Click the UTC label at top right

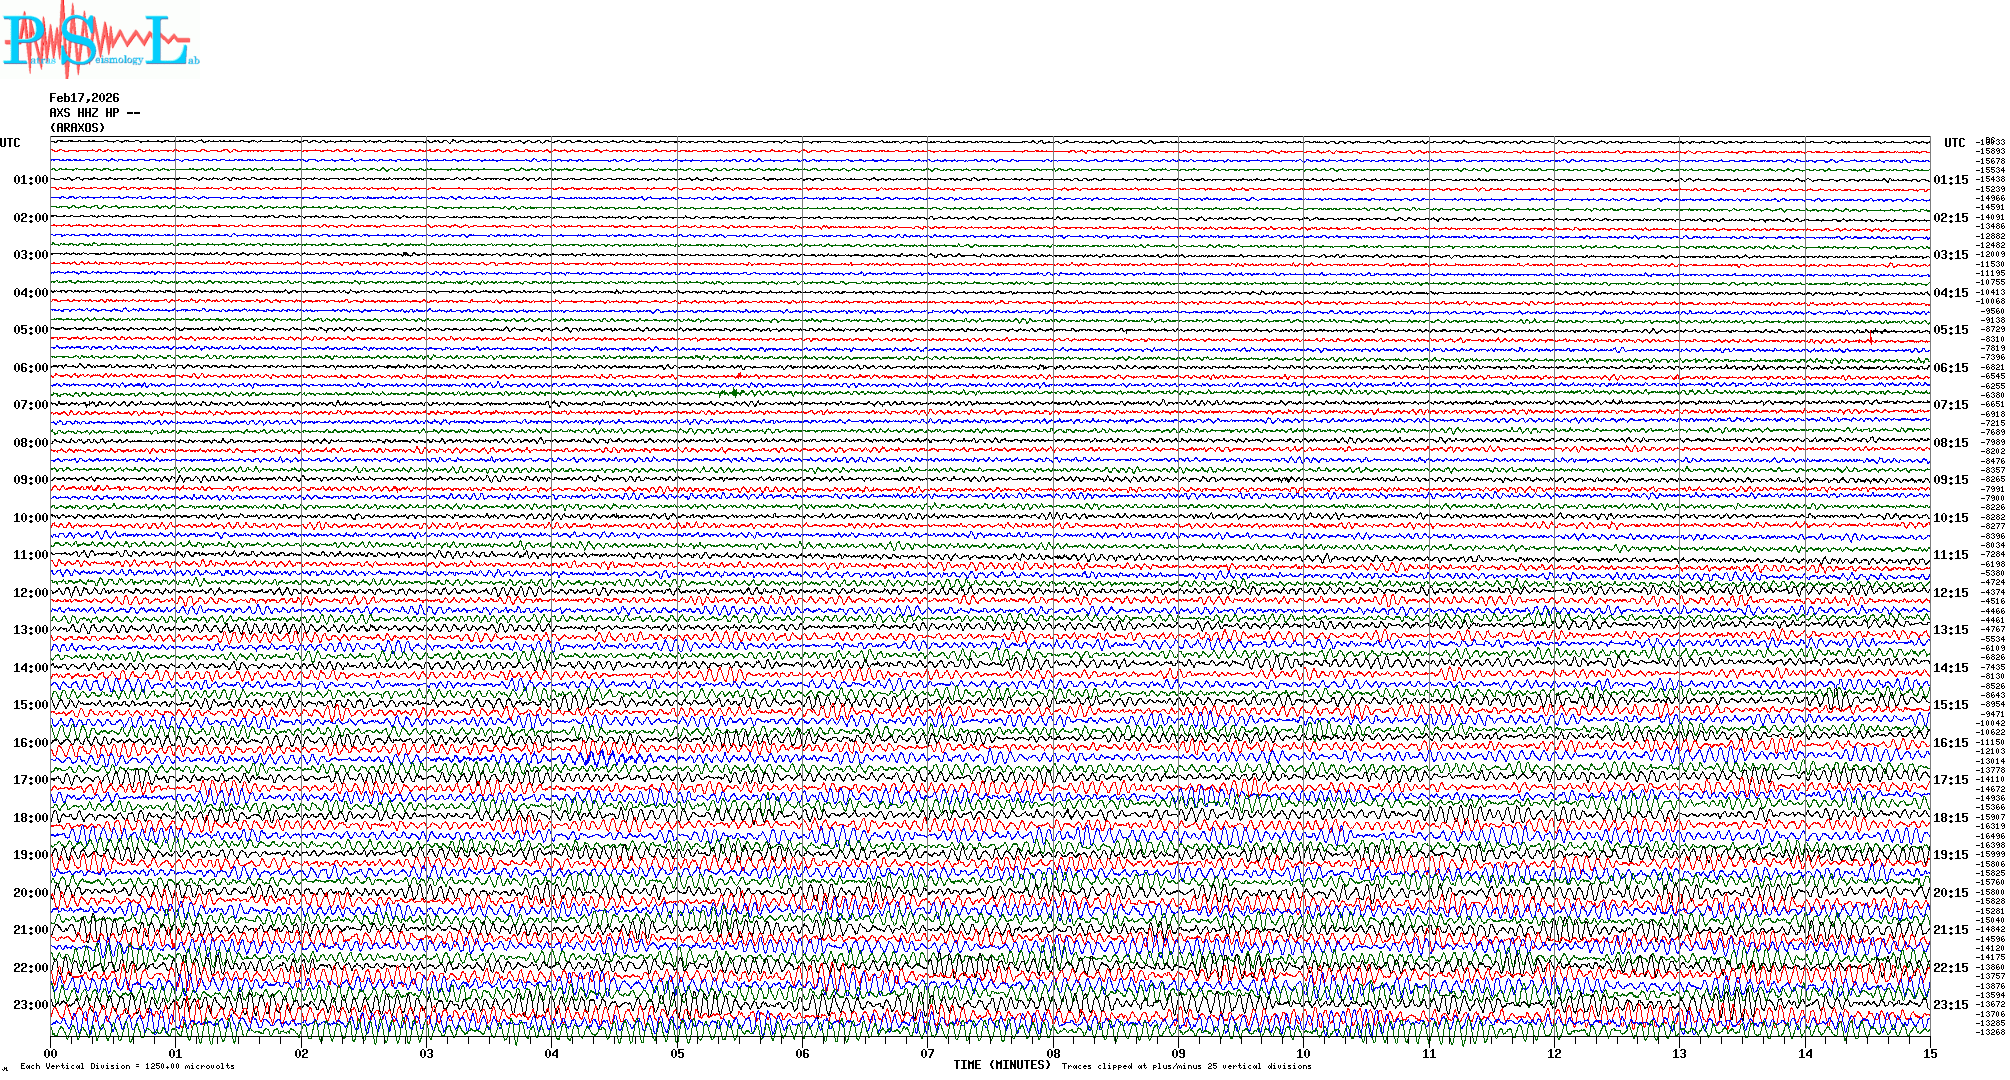click(1954, 143)
